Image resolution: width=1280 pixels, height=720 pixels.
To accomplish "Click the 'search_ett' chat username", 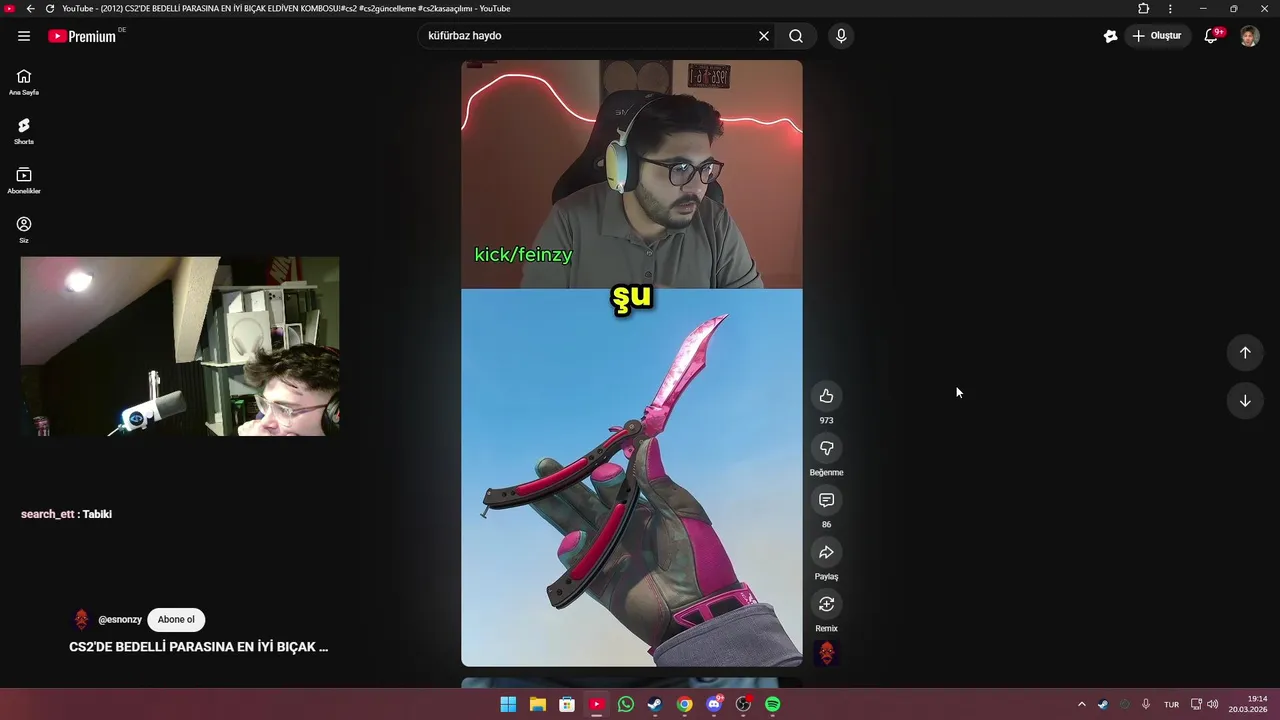I will coord(48,514).
